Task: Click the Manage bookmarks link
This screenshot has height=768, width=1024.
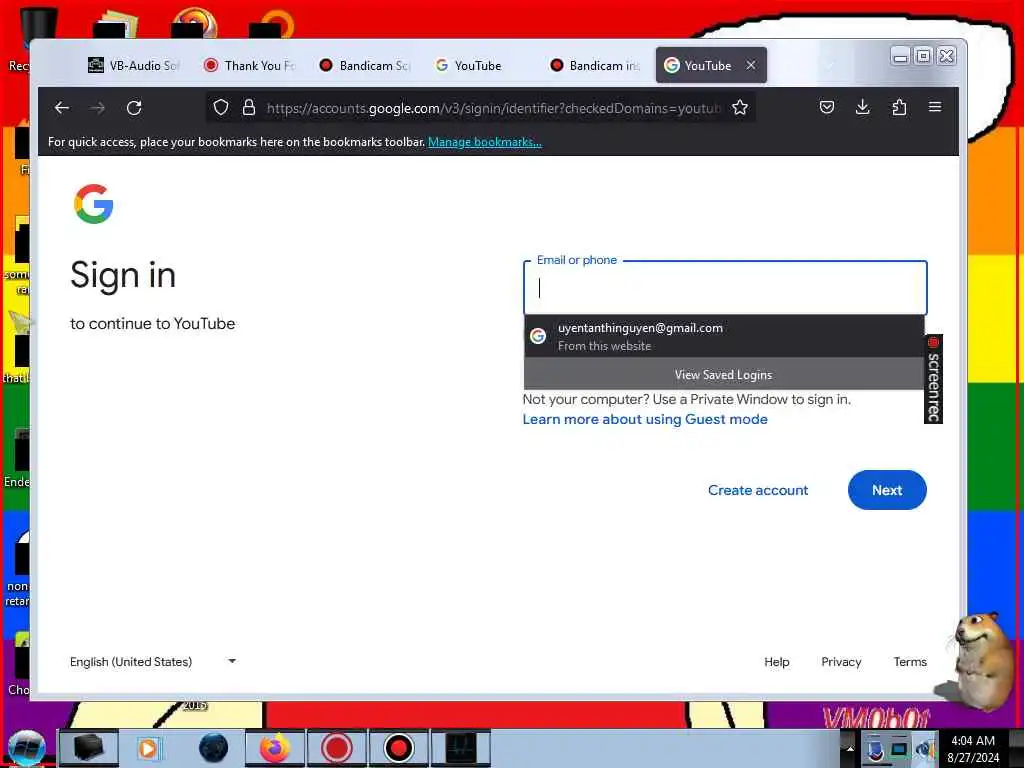Action: click(485, 142)
